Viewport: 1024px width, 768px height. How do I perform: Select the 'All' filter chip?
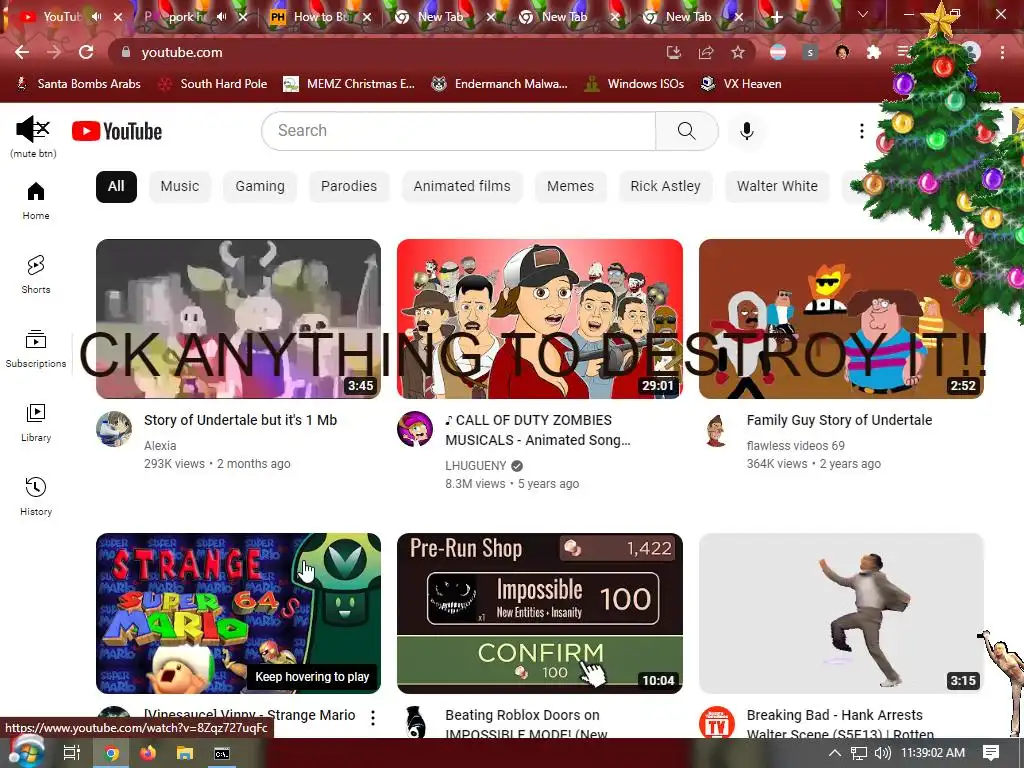point(116,186)
